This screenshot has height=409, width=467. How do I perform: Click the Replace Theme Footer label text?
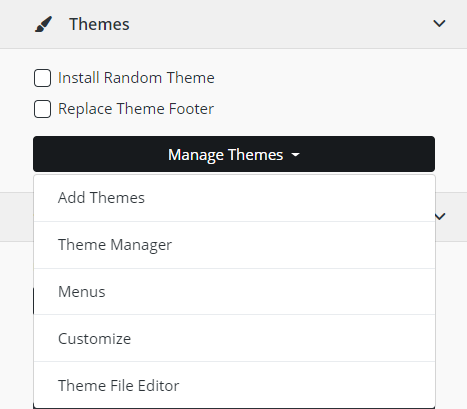(136, 109)
